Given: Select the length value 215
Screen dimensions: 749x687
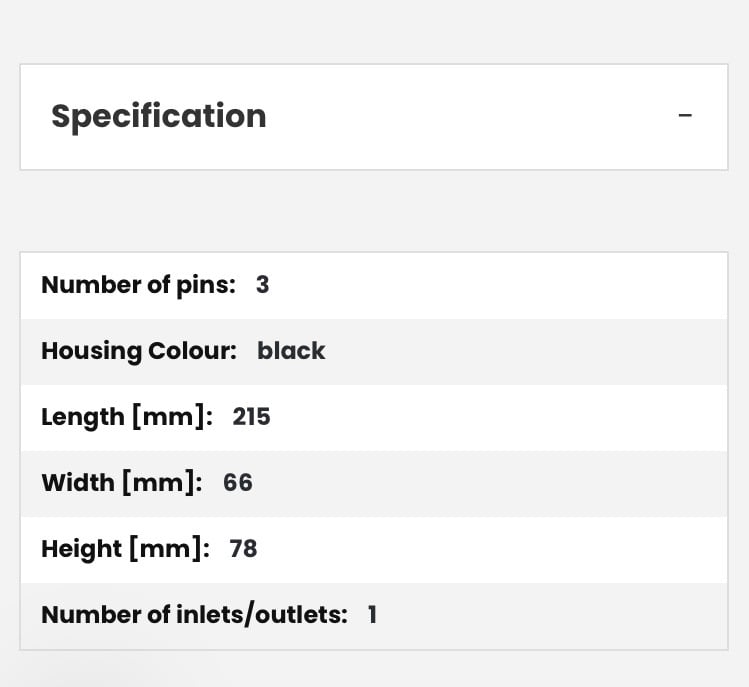Looking at the screenshot, I should (x=251, y=416).
